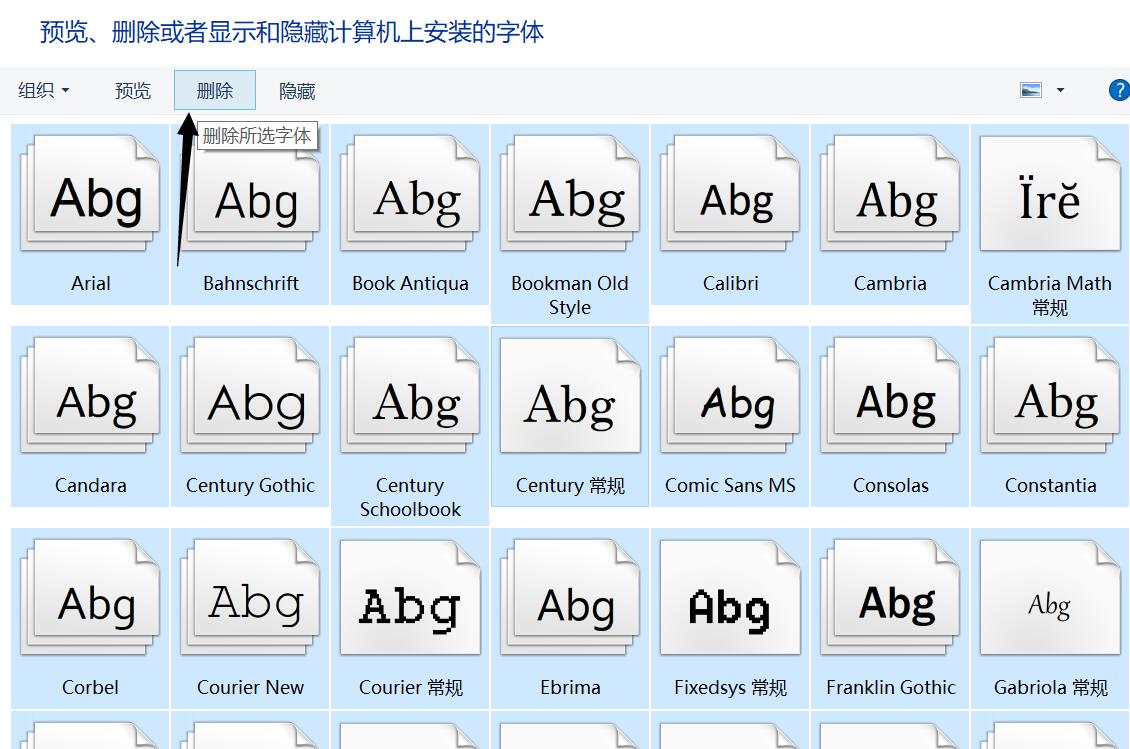
Task: Click the Comic Sans MS font icon
Action: point(731,400)
